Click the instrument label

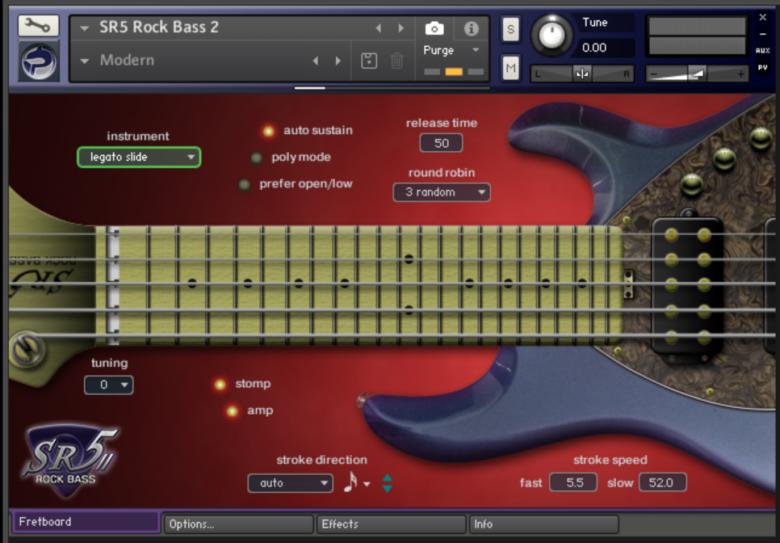(x=138, y=136)
